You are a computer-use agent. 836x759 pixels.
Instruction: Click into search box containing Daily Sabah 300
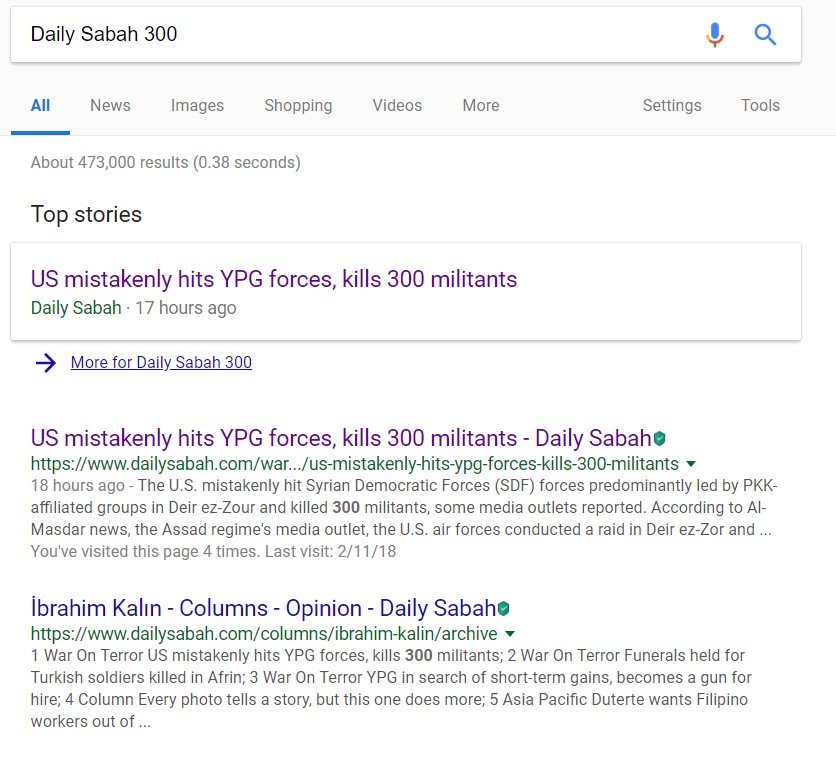[x=363, y=35]
